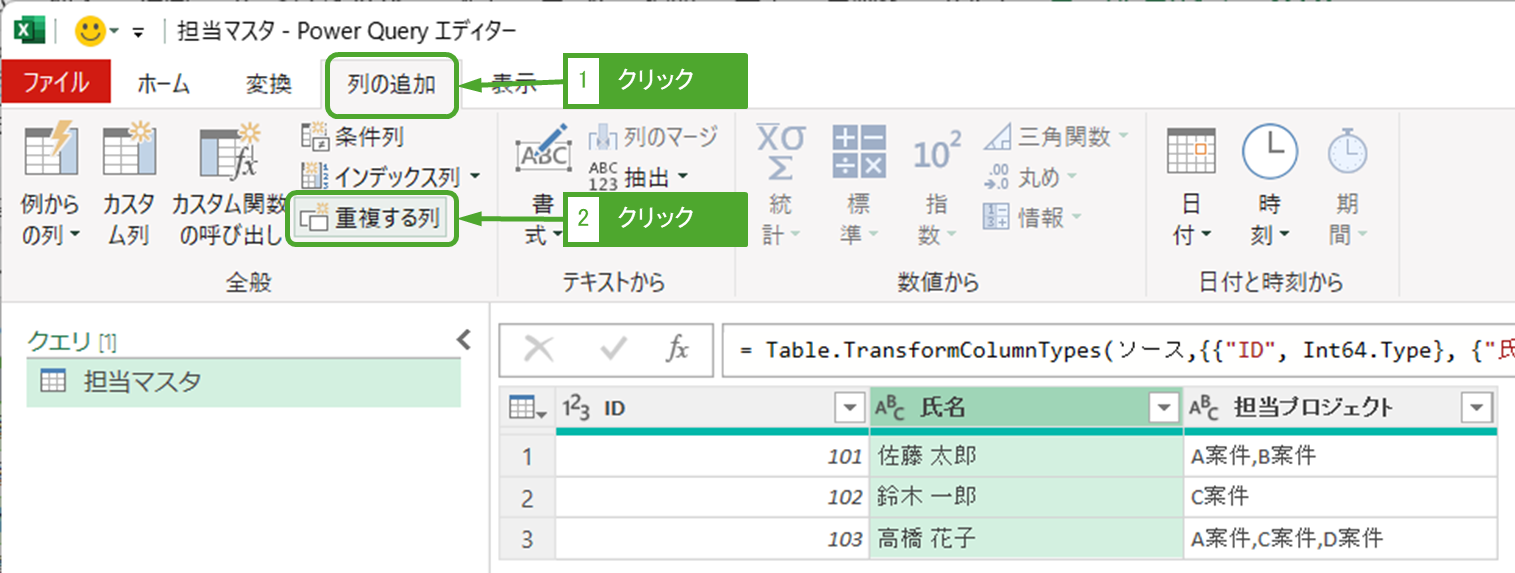Open the ファイル (File) tab
1515x573 pixels.
pos(56,84)
